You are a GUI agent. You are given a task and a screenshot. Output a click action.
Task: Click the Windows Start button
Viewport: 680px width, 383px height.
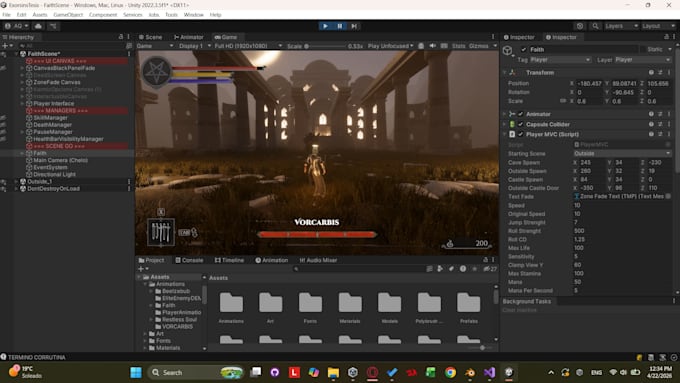tap(136, 372)
